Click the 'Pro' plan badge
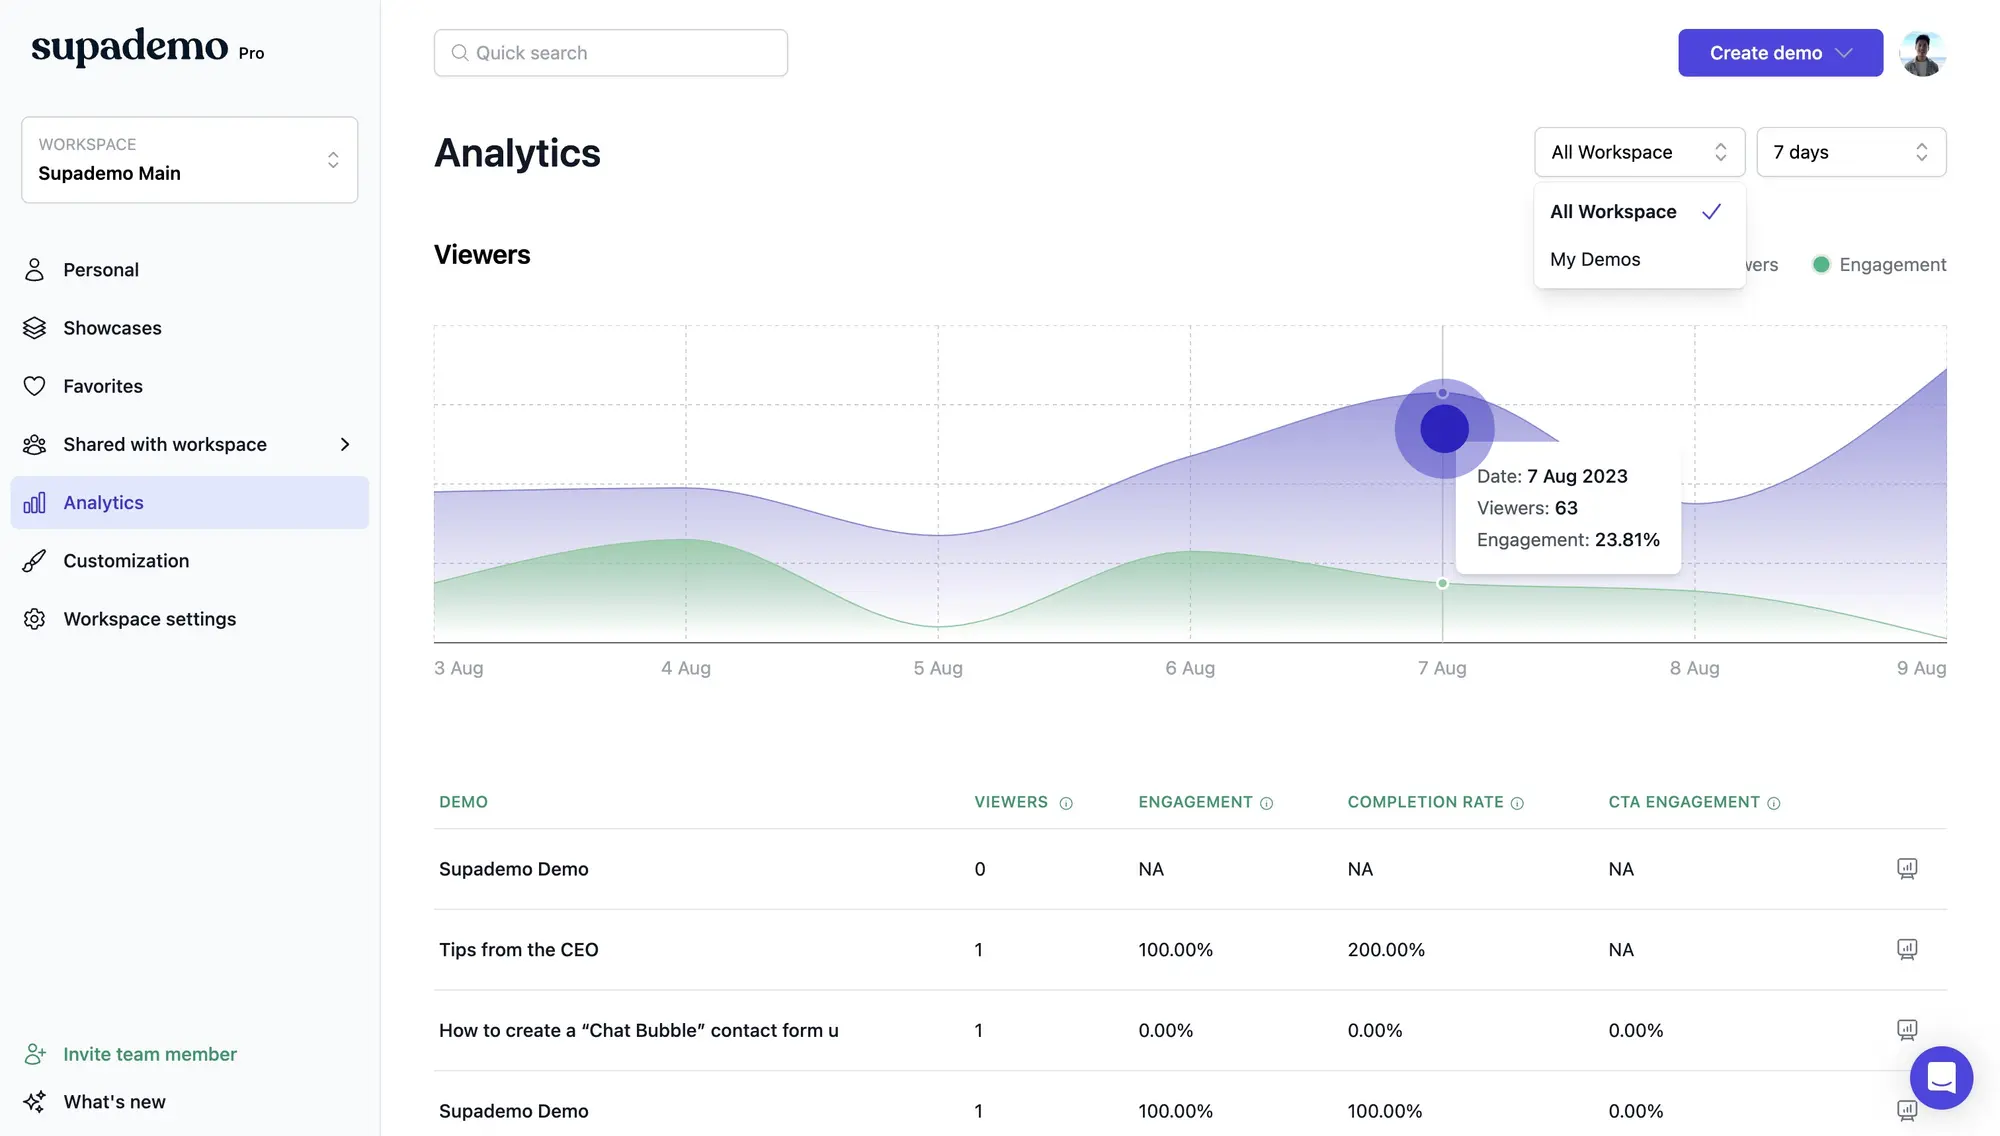 (x=251, y=53)
